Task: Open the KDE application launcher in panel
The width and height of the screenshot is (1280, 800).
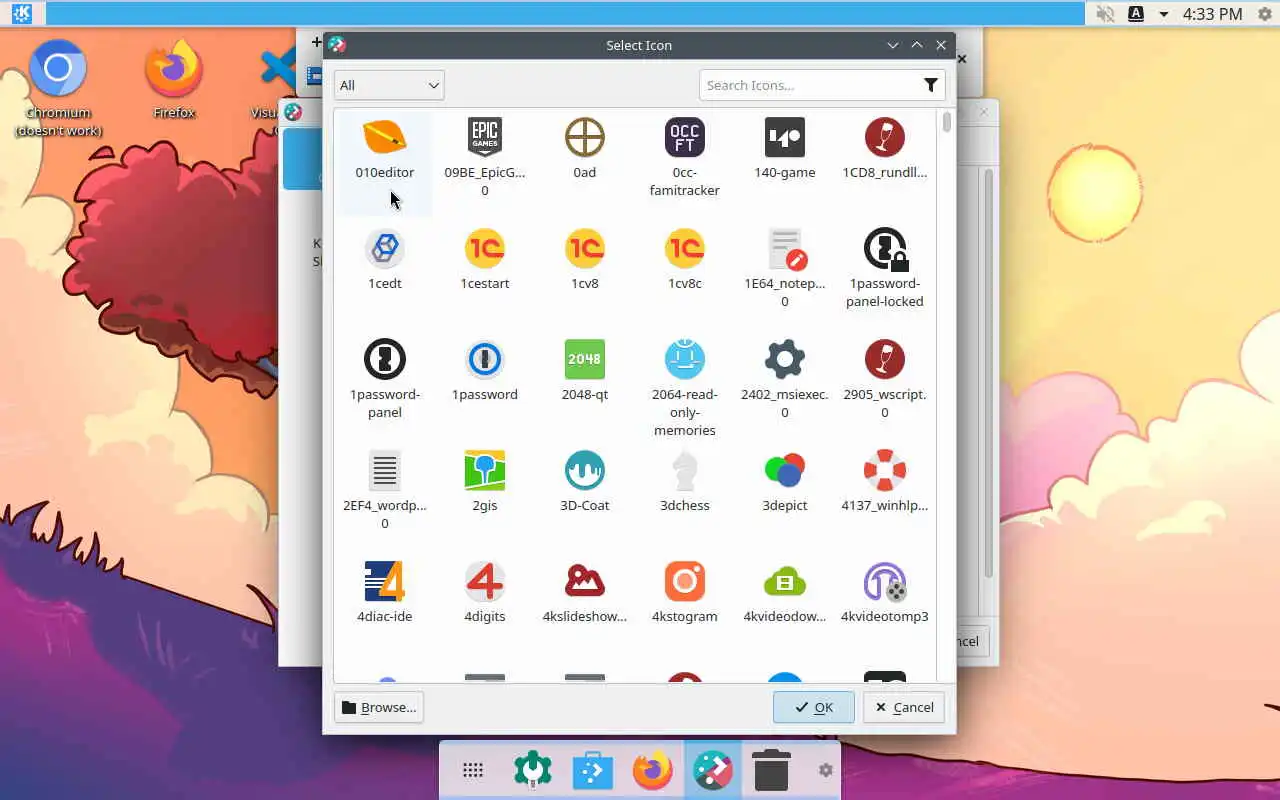Action: point(21,14)
